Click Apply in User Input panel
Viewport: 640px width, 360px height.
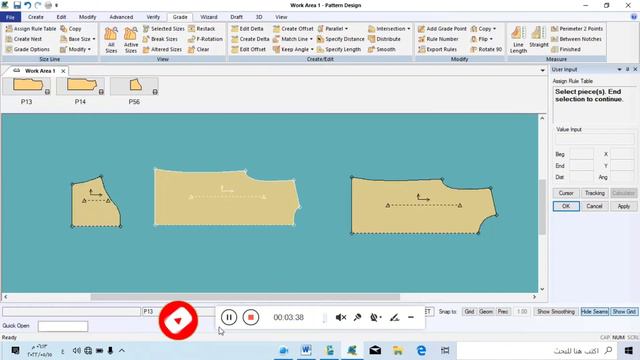point(623,206)
